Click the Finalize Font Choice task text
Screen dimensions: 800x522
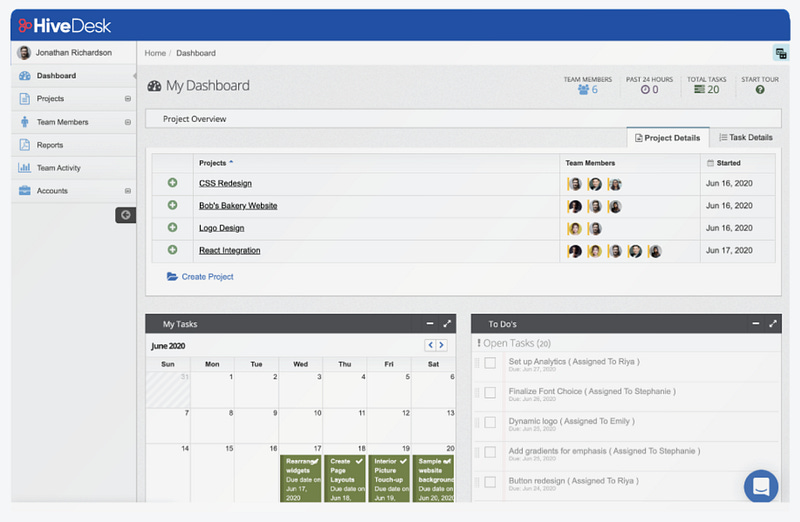click(x=592, y=391)
